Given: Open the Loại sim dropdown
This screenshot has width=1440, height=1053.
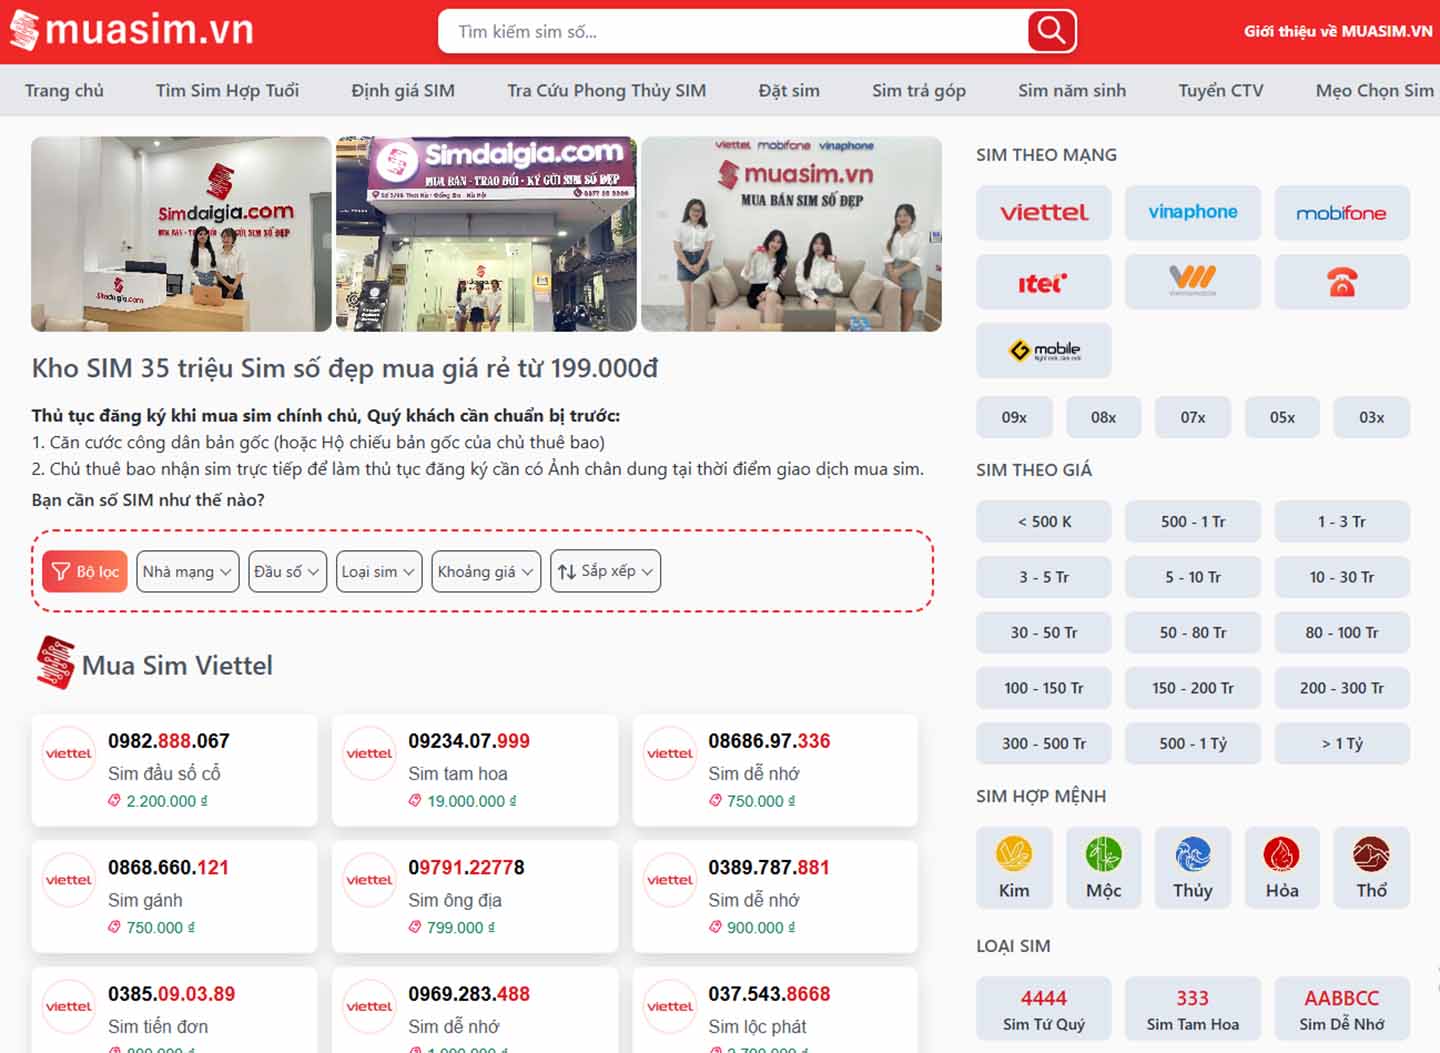Looking at the screenshot, I should point(378,571).
